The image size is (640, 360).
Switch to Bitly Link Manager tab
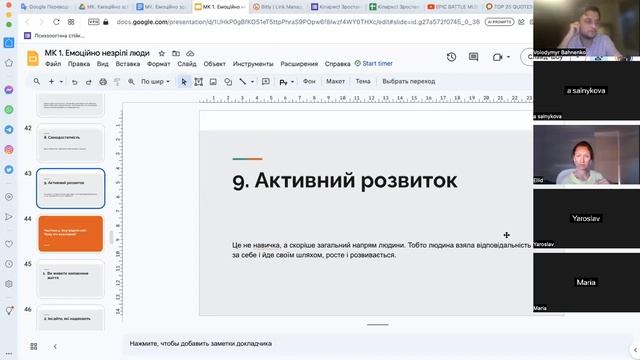[x=278, y=7]
